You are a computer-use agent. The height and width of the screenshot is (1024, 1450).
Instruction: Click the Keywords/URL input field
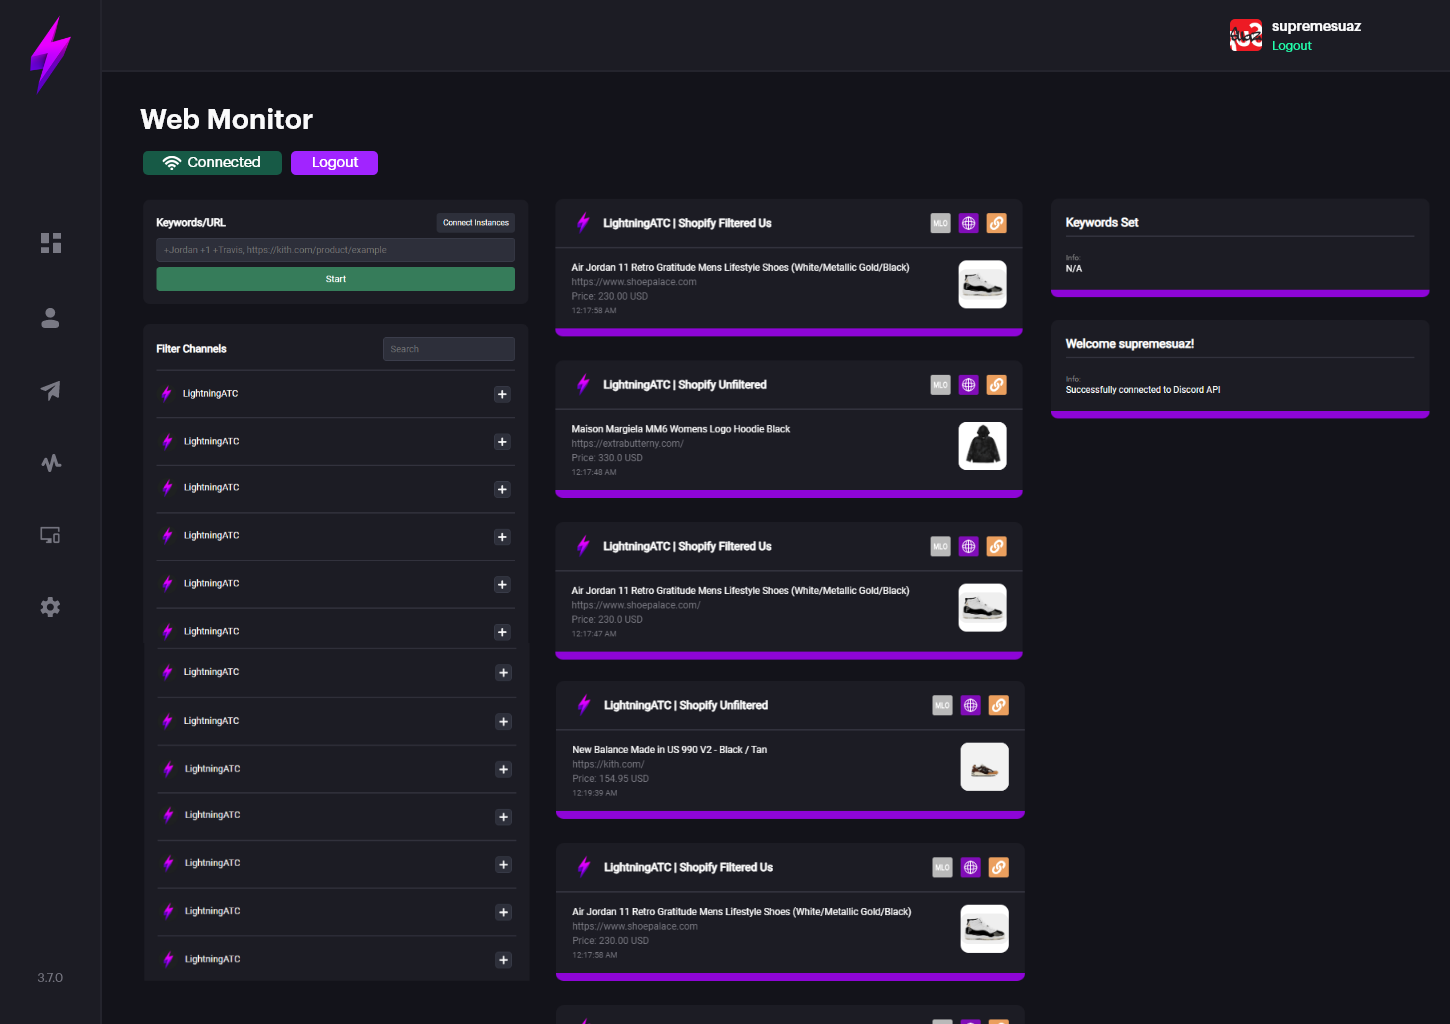(x=335, y=250)
